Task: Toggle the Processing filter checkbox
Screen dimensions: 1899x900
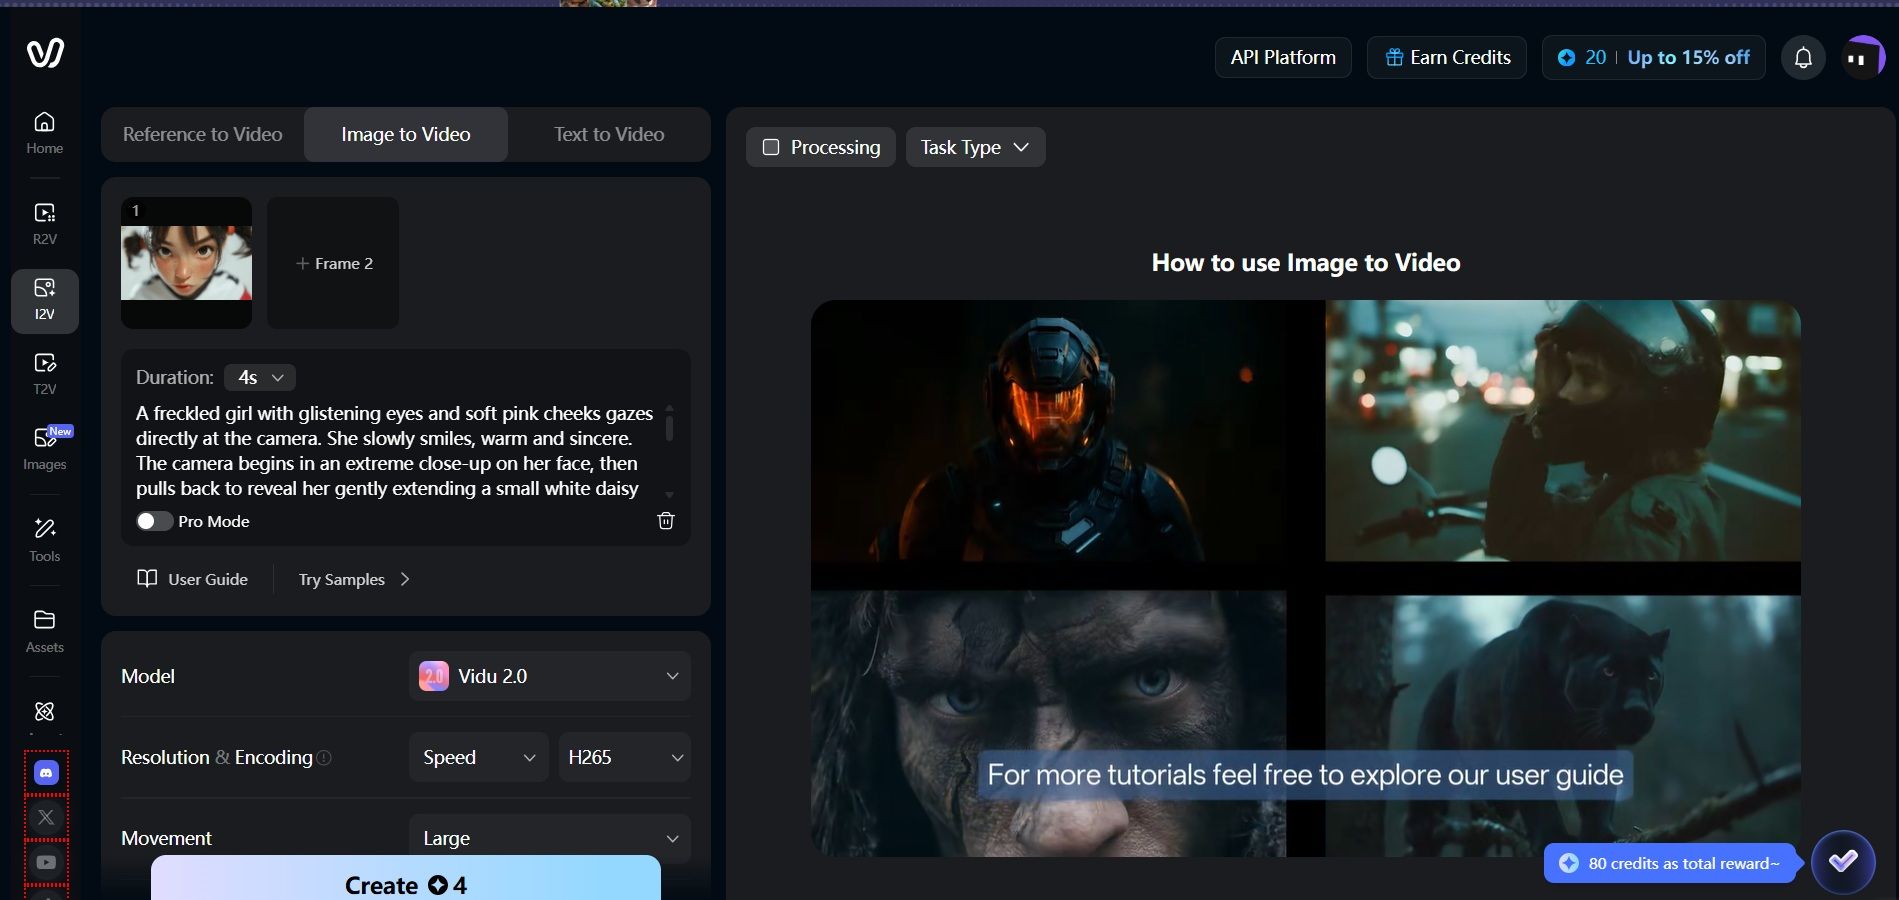Action: [x=770, y=147]
